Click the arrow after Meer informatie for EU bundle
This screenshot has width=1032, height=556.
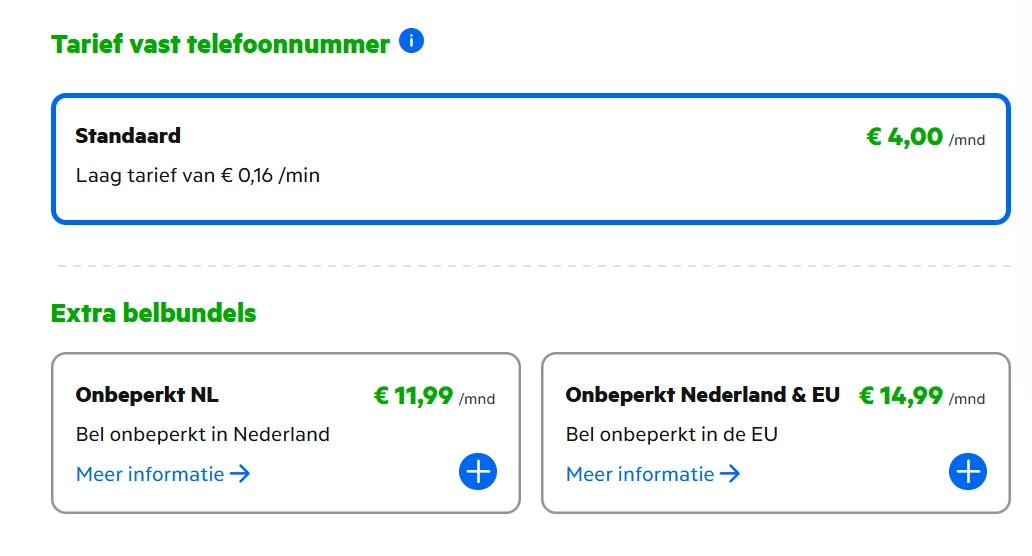(x=730, y=474)
